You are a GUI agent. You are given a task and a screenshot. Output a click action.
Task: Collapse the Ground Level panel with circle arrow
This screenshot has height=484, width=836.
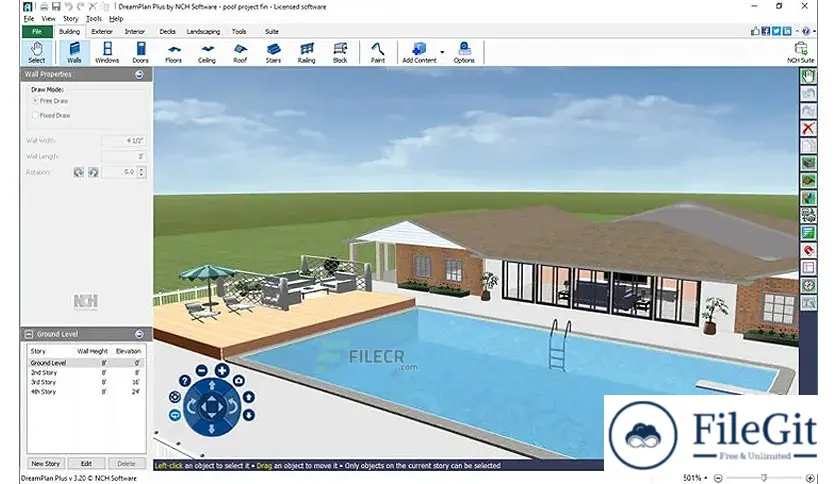click(139, 334)
